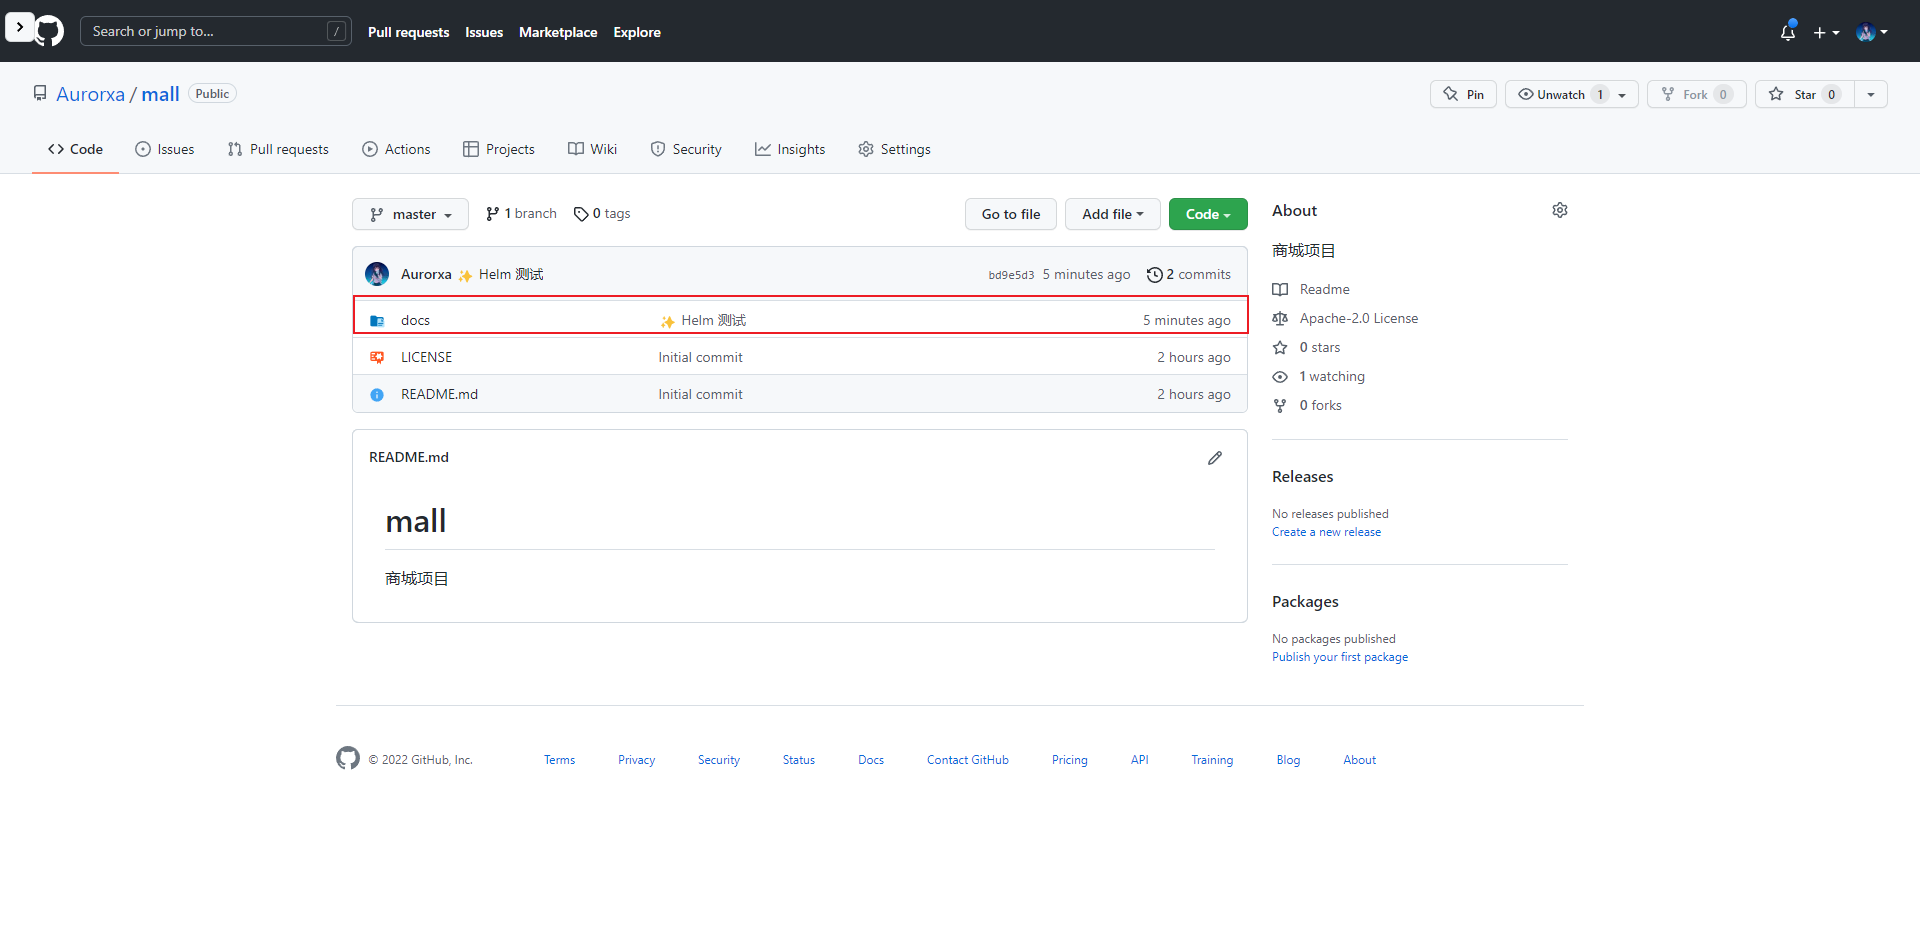Image resolution: width=1920 pixels, height=929 pixels.
Task: Open the docs folder
Action: (415, 320)
